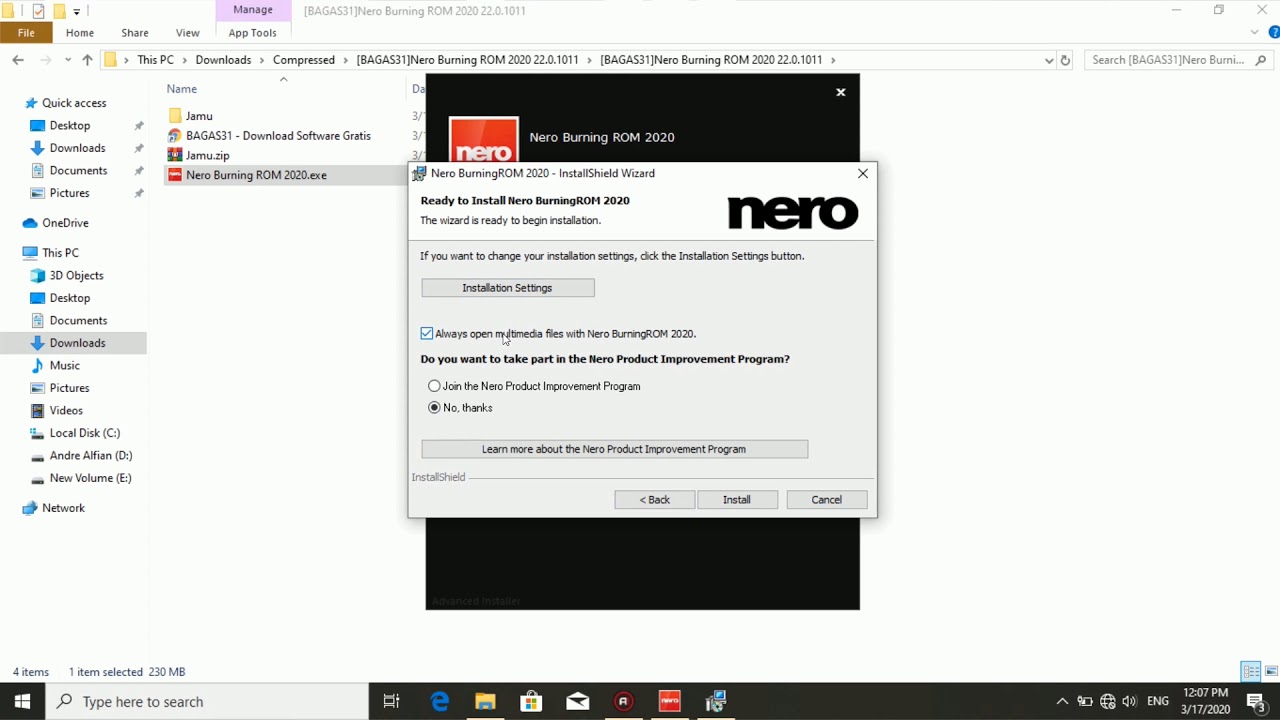Go up one folder level

point(87,60)
